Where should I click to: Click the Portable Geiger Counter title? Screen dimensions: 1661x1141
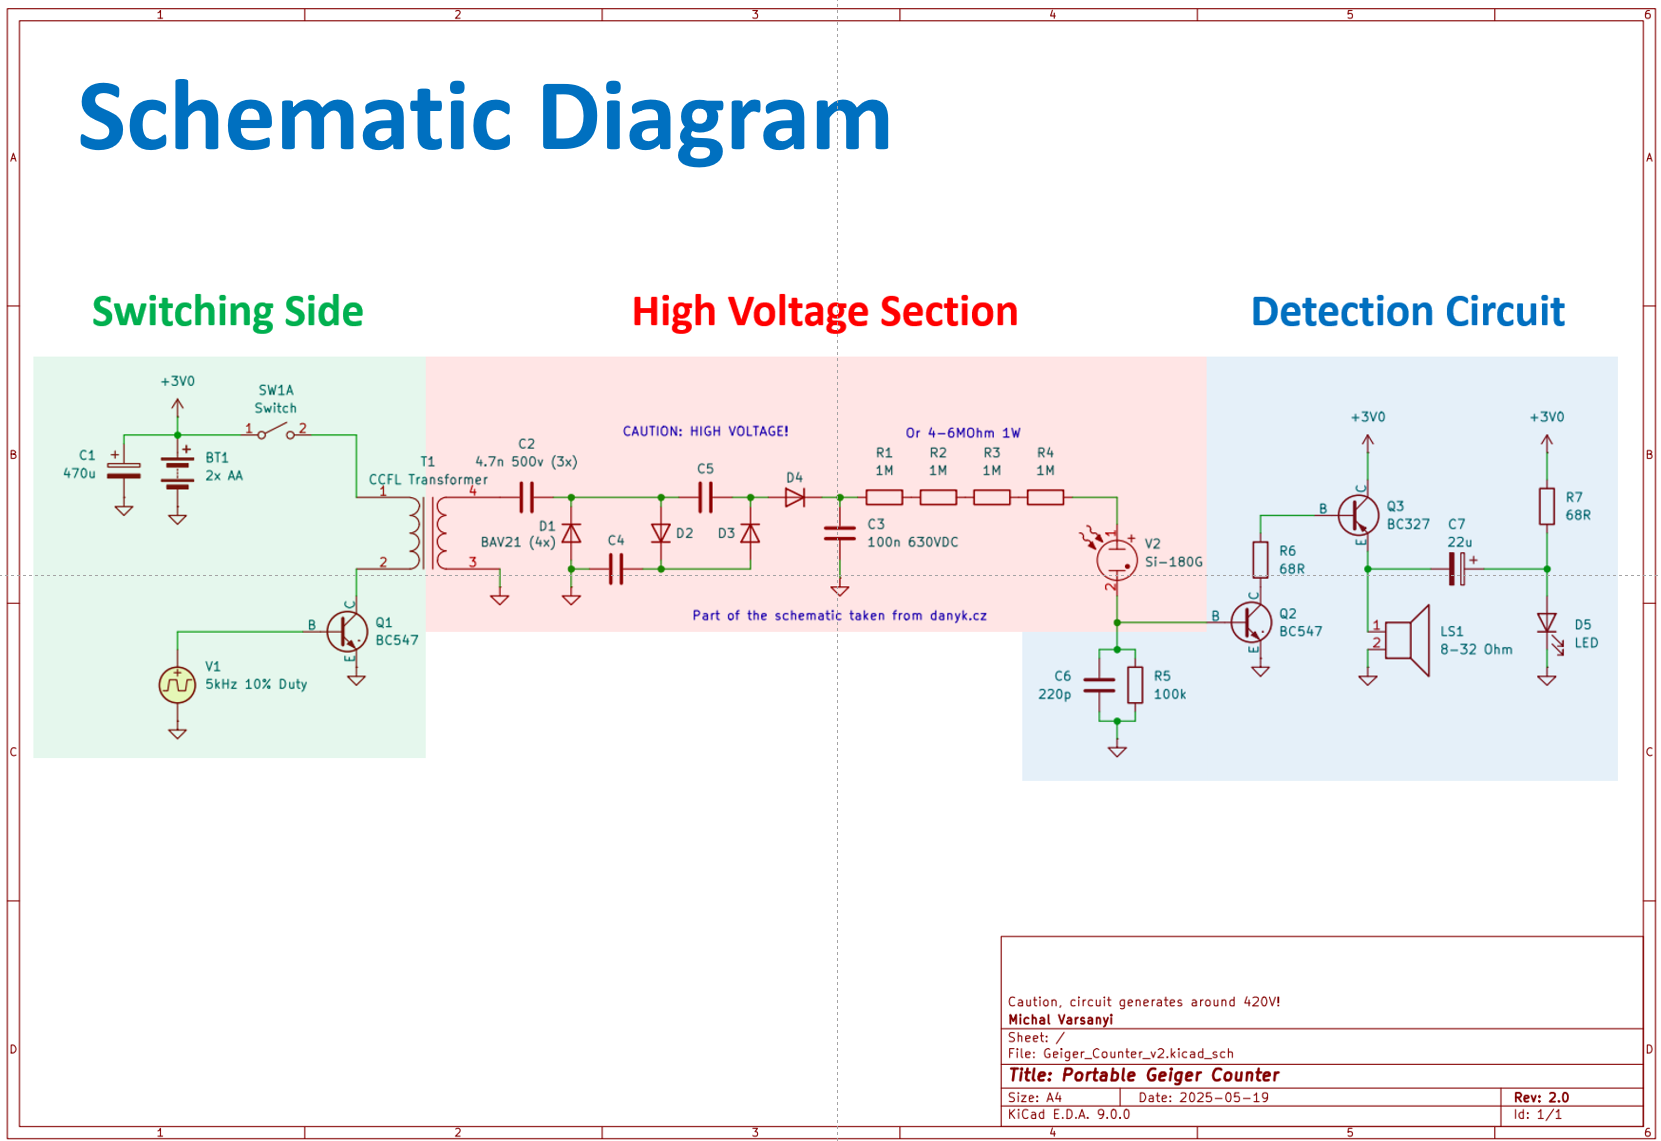pyautogui.click(x=1143, y=1075)
